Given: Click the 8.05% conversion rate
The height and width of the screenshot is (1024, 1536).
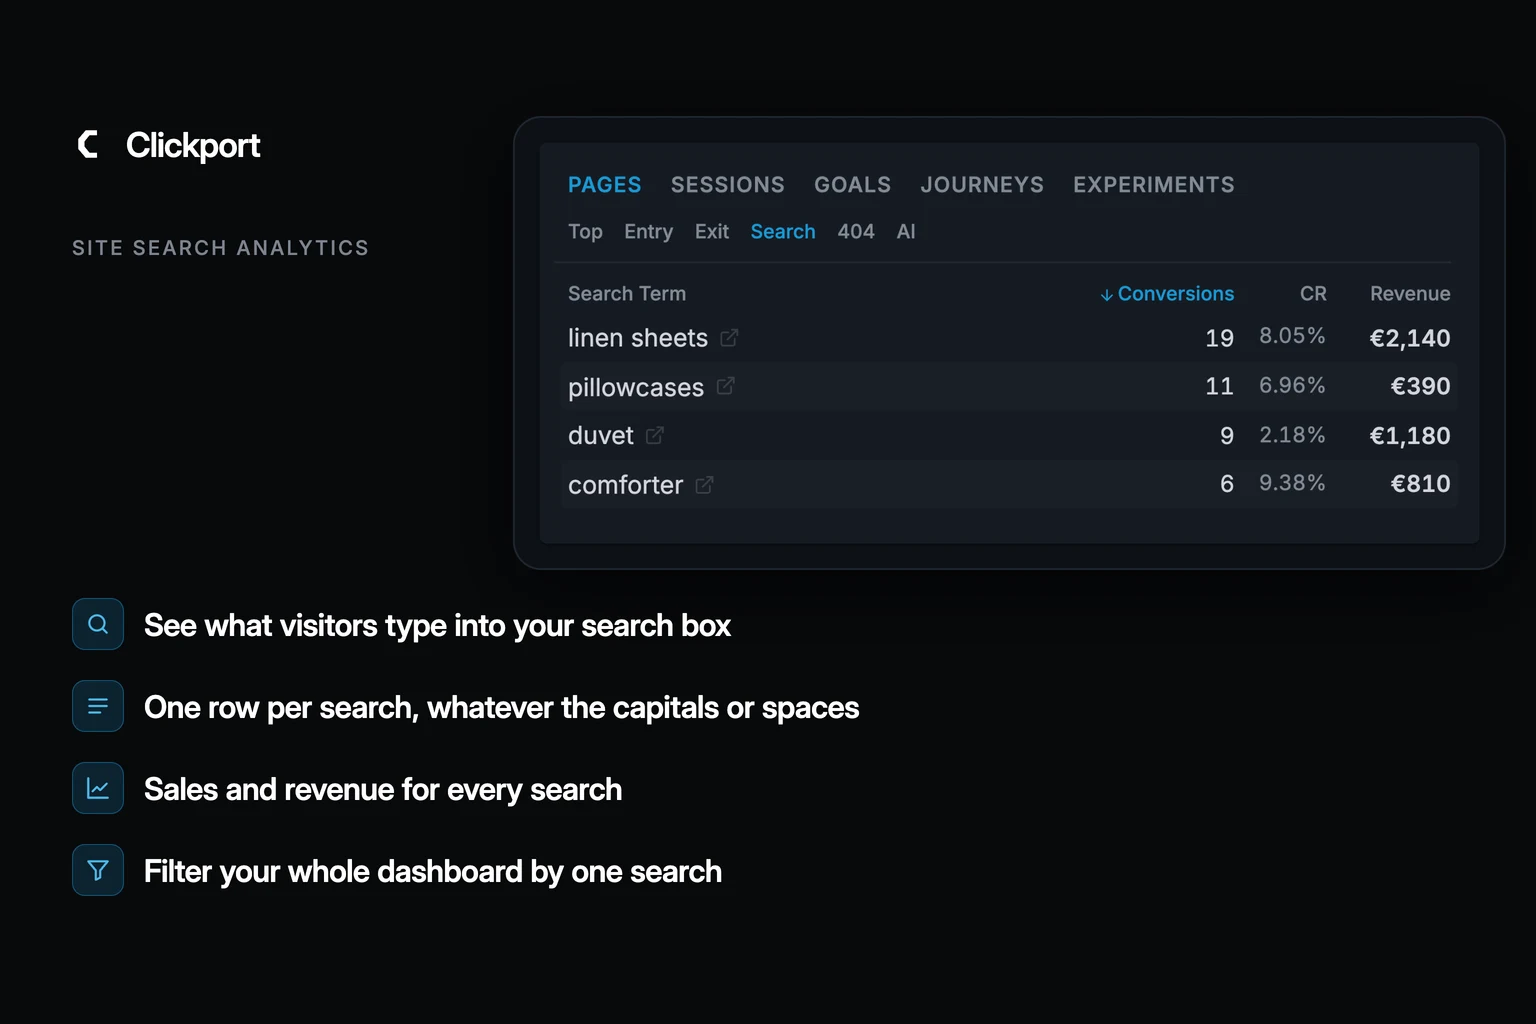Looking at the screenshot, I should pyautogui.click(x=1292, y=336).
